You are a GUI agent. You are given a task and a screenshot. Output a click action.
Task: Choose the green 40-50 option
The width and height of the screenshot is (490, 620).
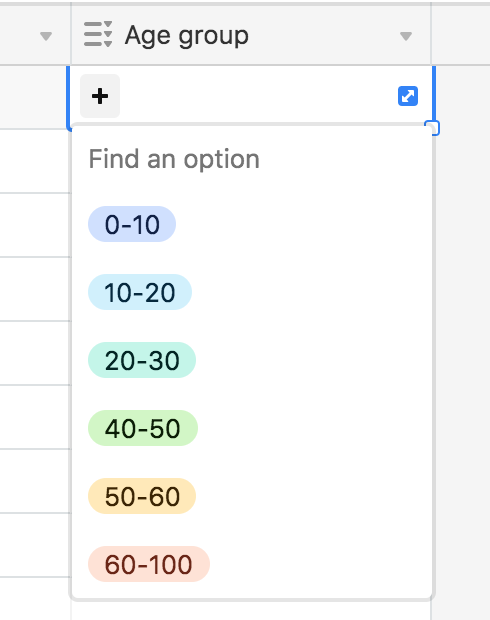click(143, 428)
